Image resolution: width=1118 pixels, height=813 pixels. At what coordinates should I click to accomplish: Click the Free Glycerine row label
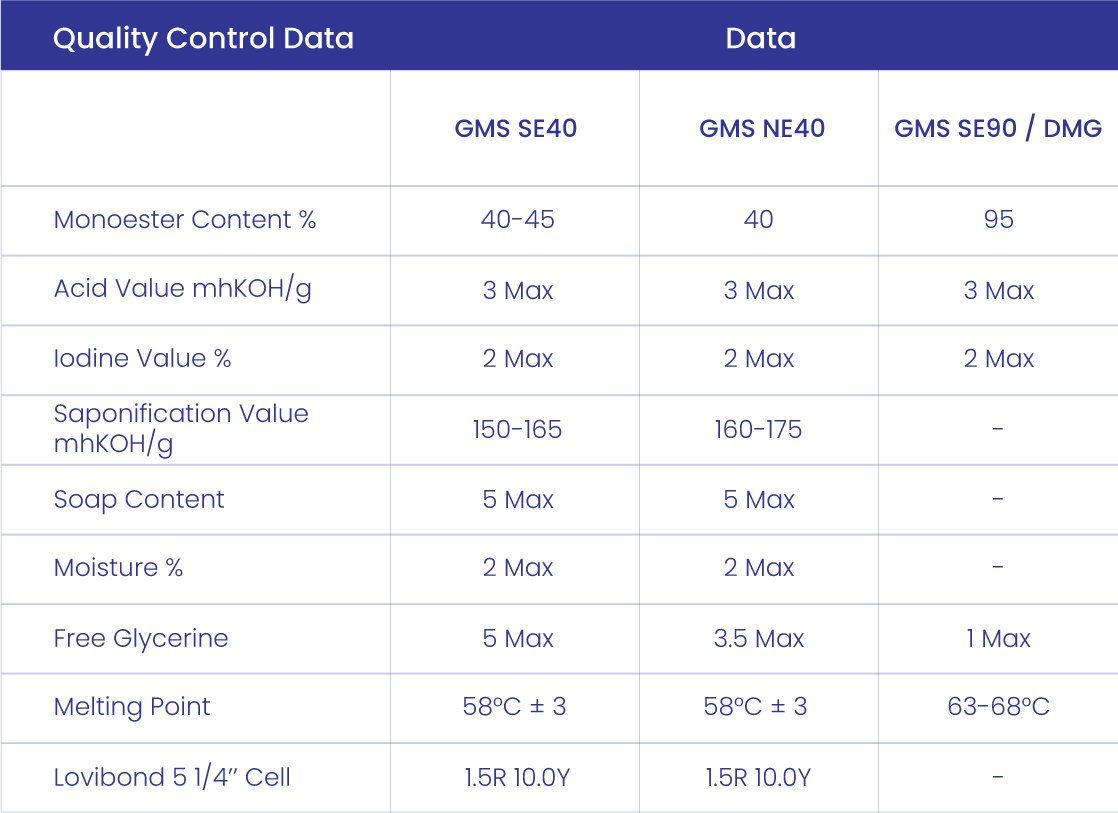click(x=141, y=638)
